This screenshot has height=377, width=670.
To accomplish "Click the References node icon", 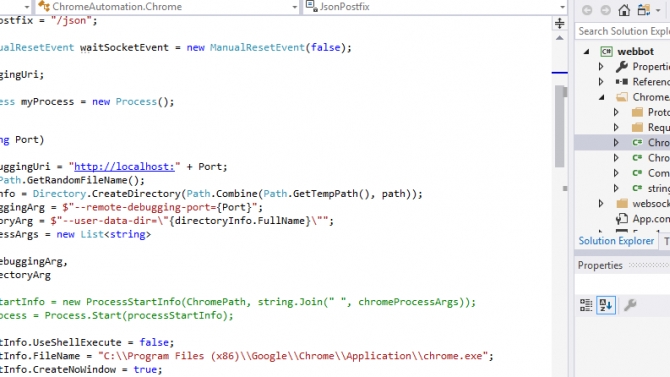I will 622,82.
